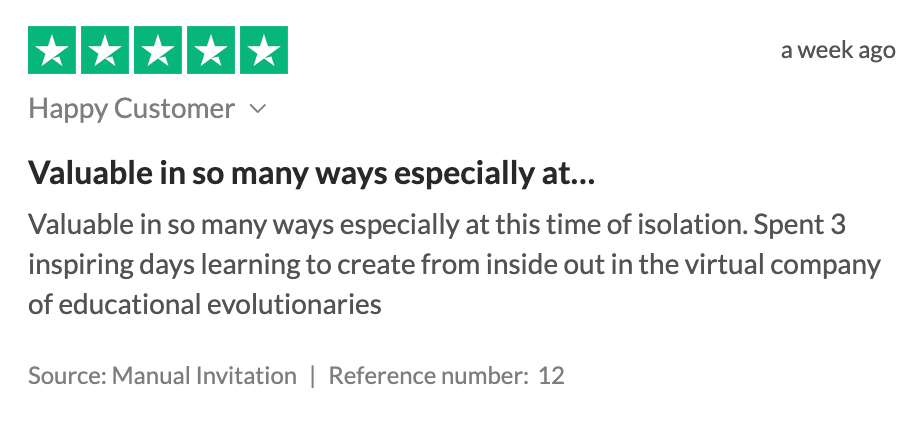Click the fourth green star

coord(211,50)
